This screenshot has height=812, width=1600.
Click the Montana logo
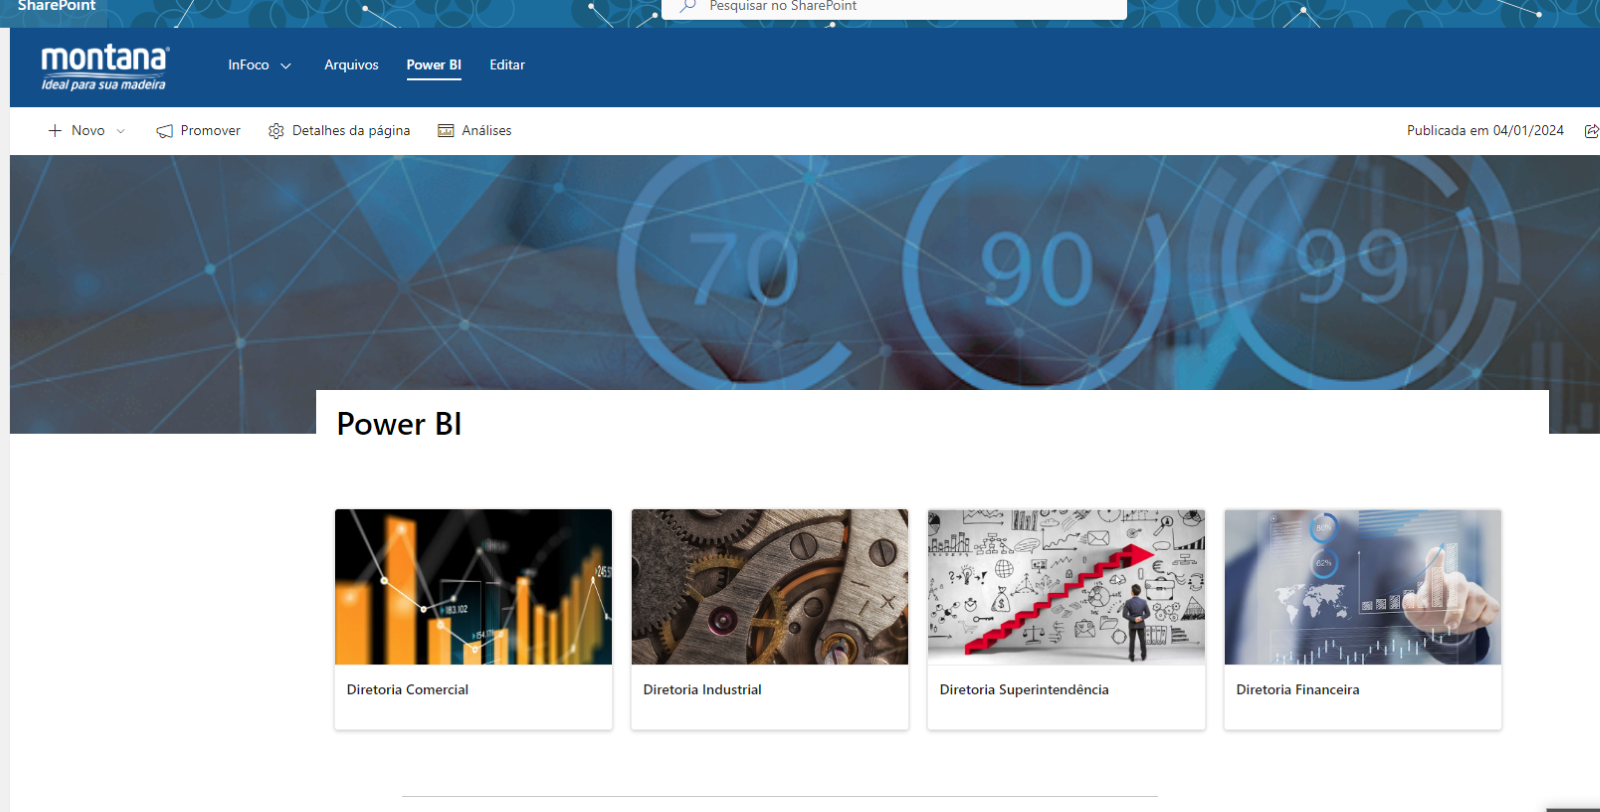point(105,67)
